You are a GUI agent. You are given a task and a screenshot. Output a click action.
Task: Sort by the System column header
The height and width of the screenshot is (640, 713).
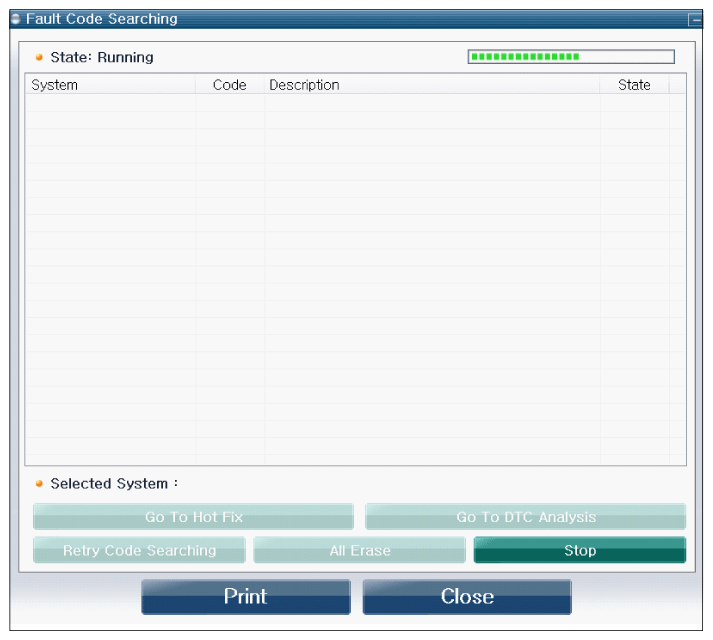[110, 85]
